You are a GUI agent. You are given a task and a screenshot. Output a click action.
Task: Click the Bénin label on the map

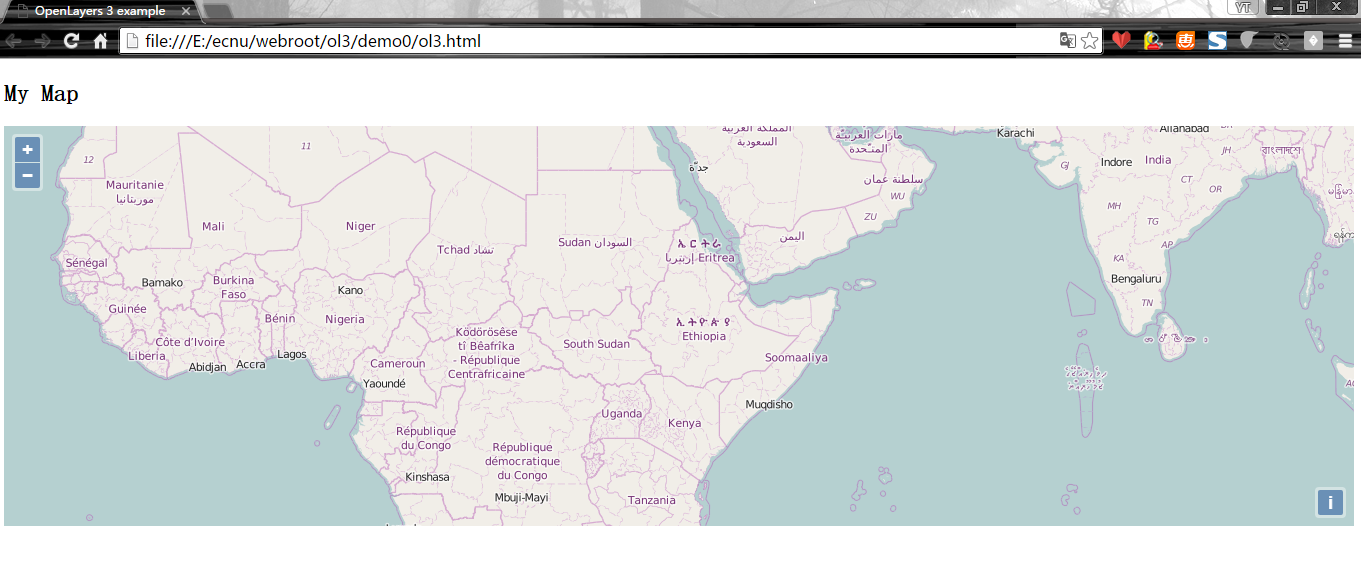click(x=280, y=318)
